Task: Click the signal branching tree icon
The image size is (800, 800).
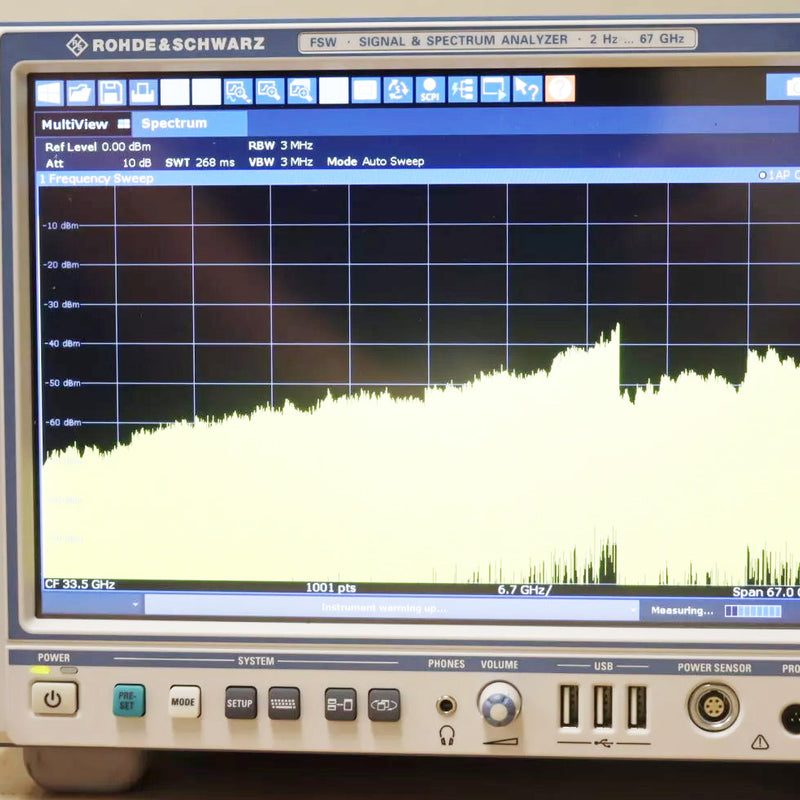Action: click(x=462, y=89)
